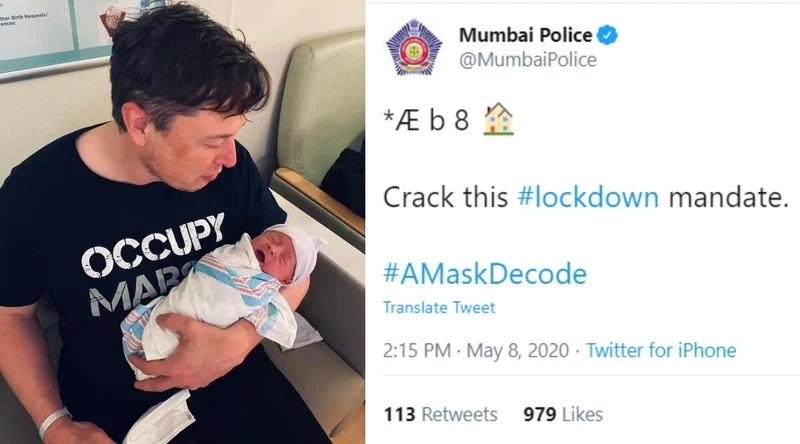
Task: Click Translate Tweet
Action: [439, 307]
